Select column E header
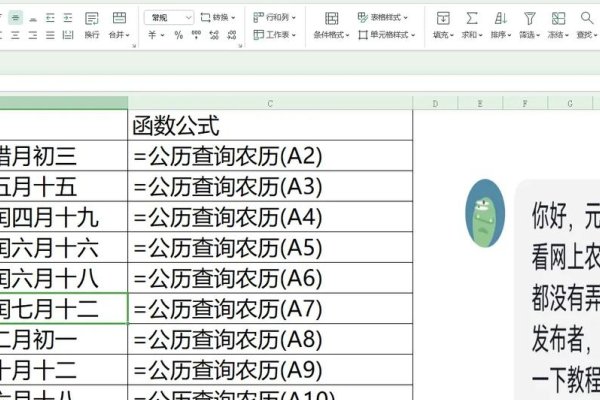Viewport: 600px width, 400px height. (480, 103)
